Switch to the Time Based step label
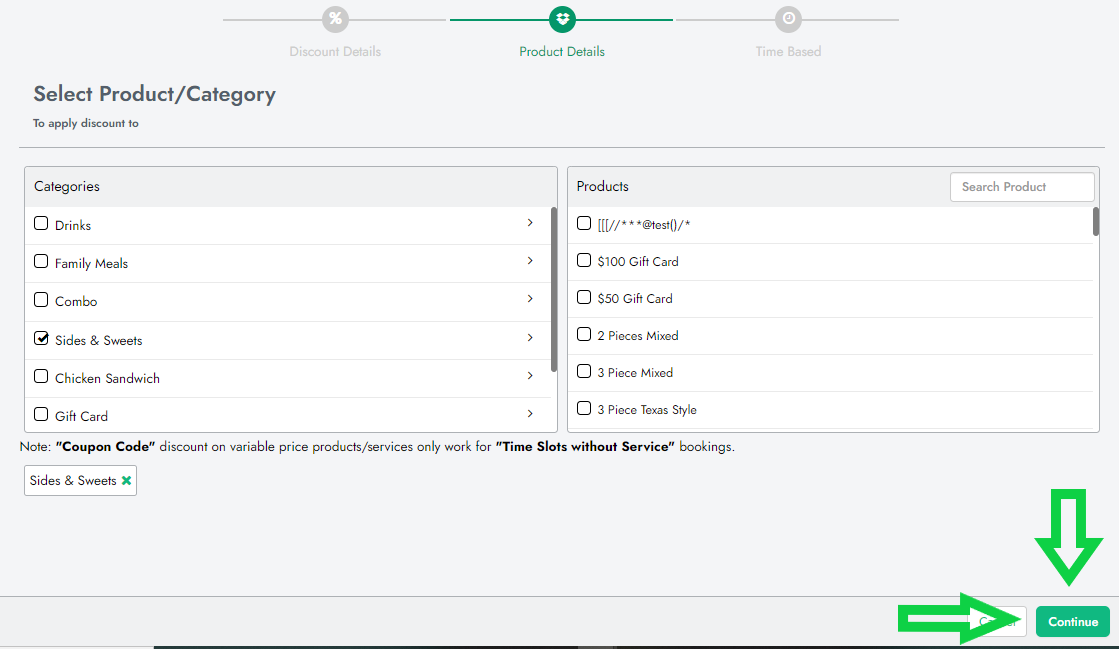 [788, 52]
